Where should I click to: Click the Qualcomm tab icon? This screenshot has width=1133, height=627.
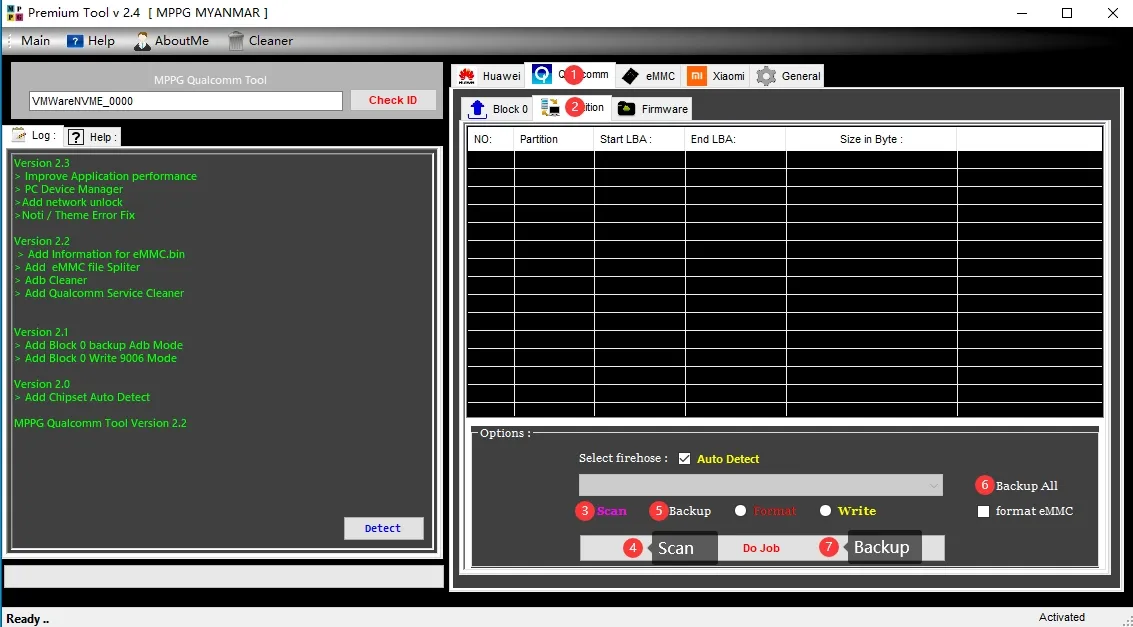coord(542,75)
